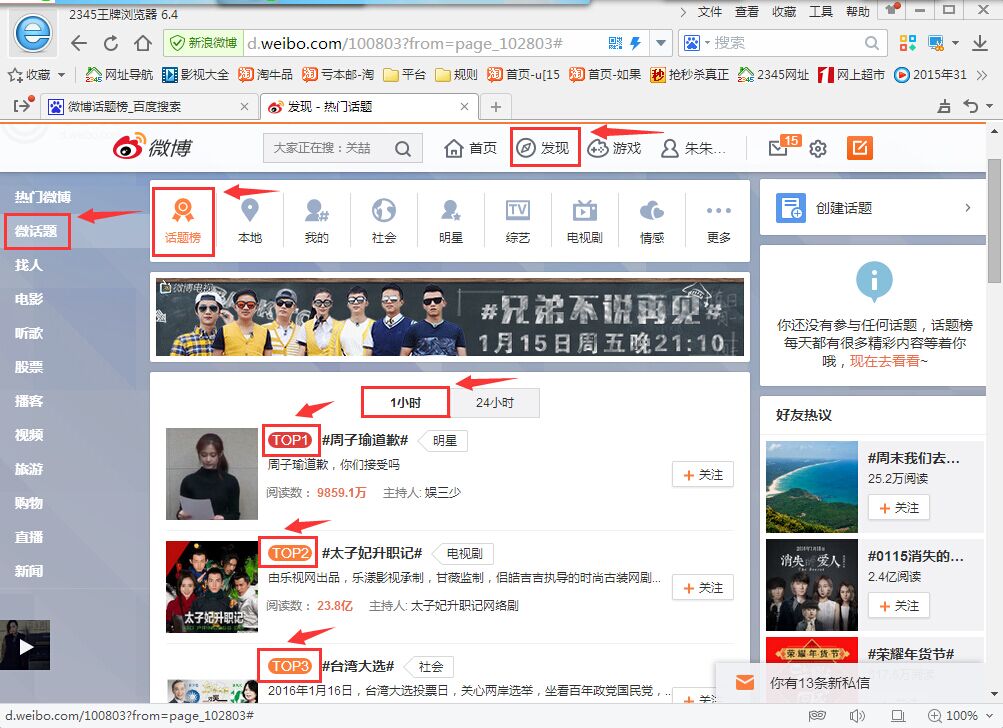Follow the 太子妃升职记 topic

703,588
